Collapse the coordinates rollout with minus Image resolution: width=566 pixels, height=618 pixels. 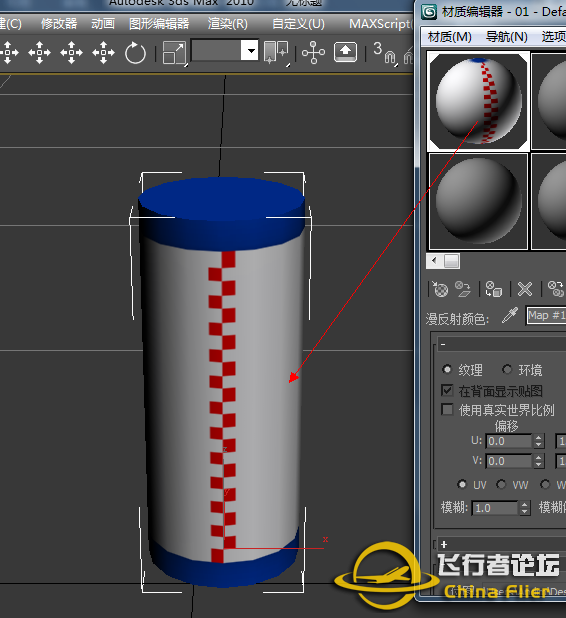(443, 344)
